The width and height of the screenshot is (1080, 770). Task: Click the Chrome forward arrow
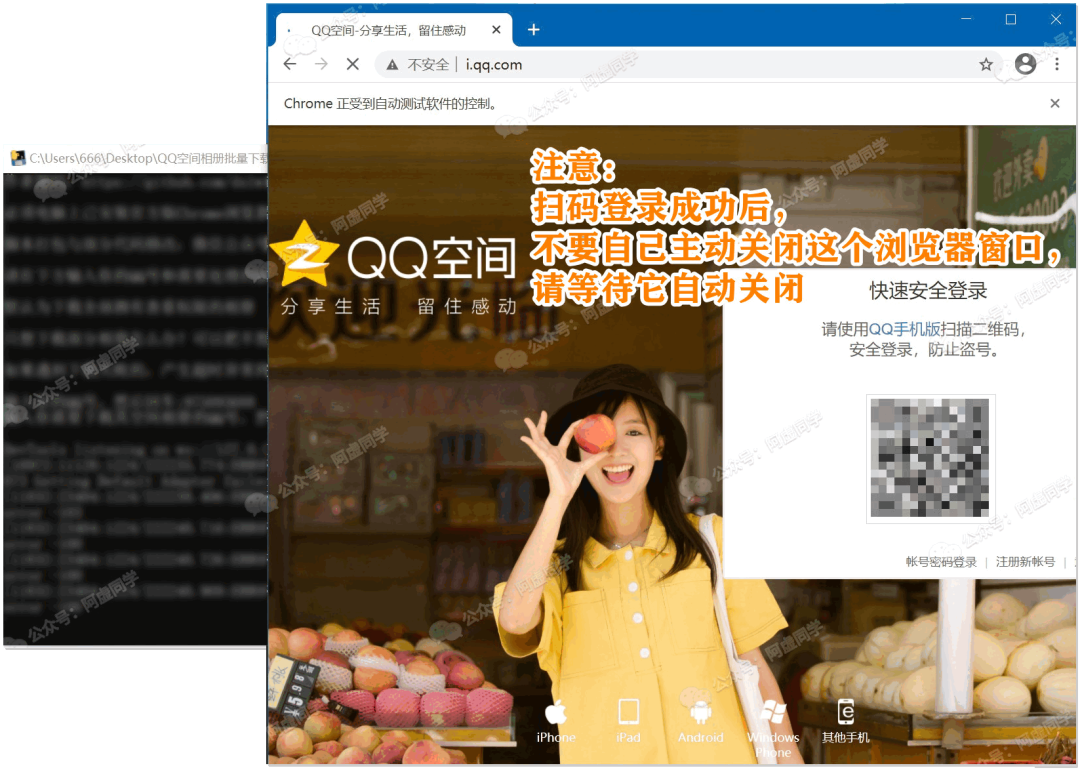pos(321,65)
